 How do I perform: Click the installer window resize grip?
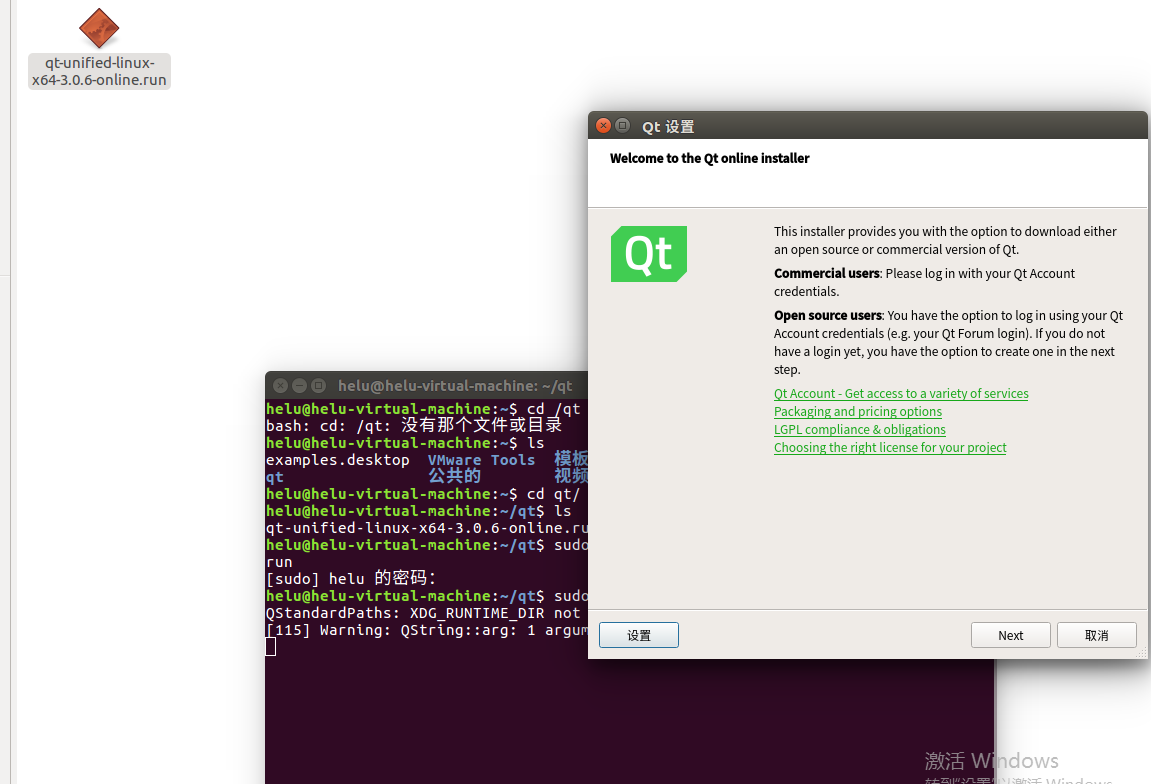coord(1141,652)
